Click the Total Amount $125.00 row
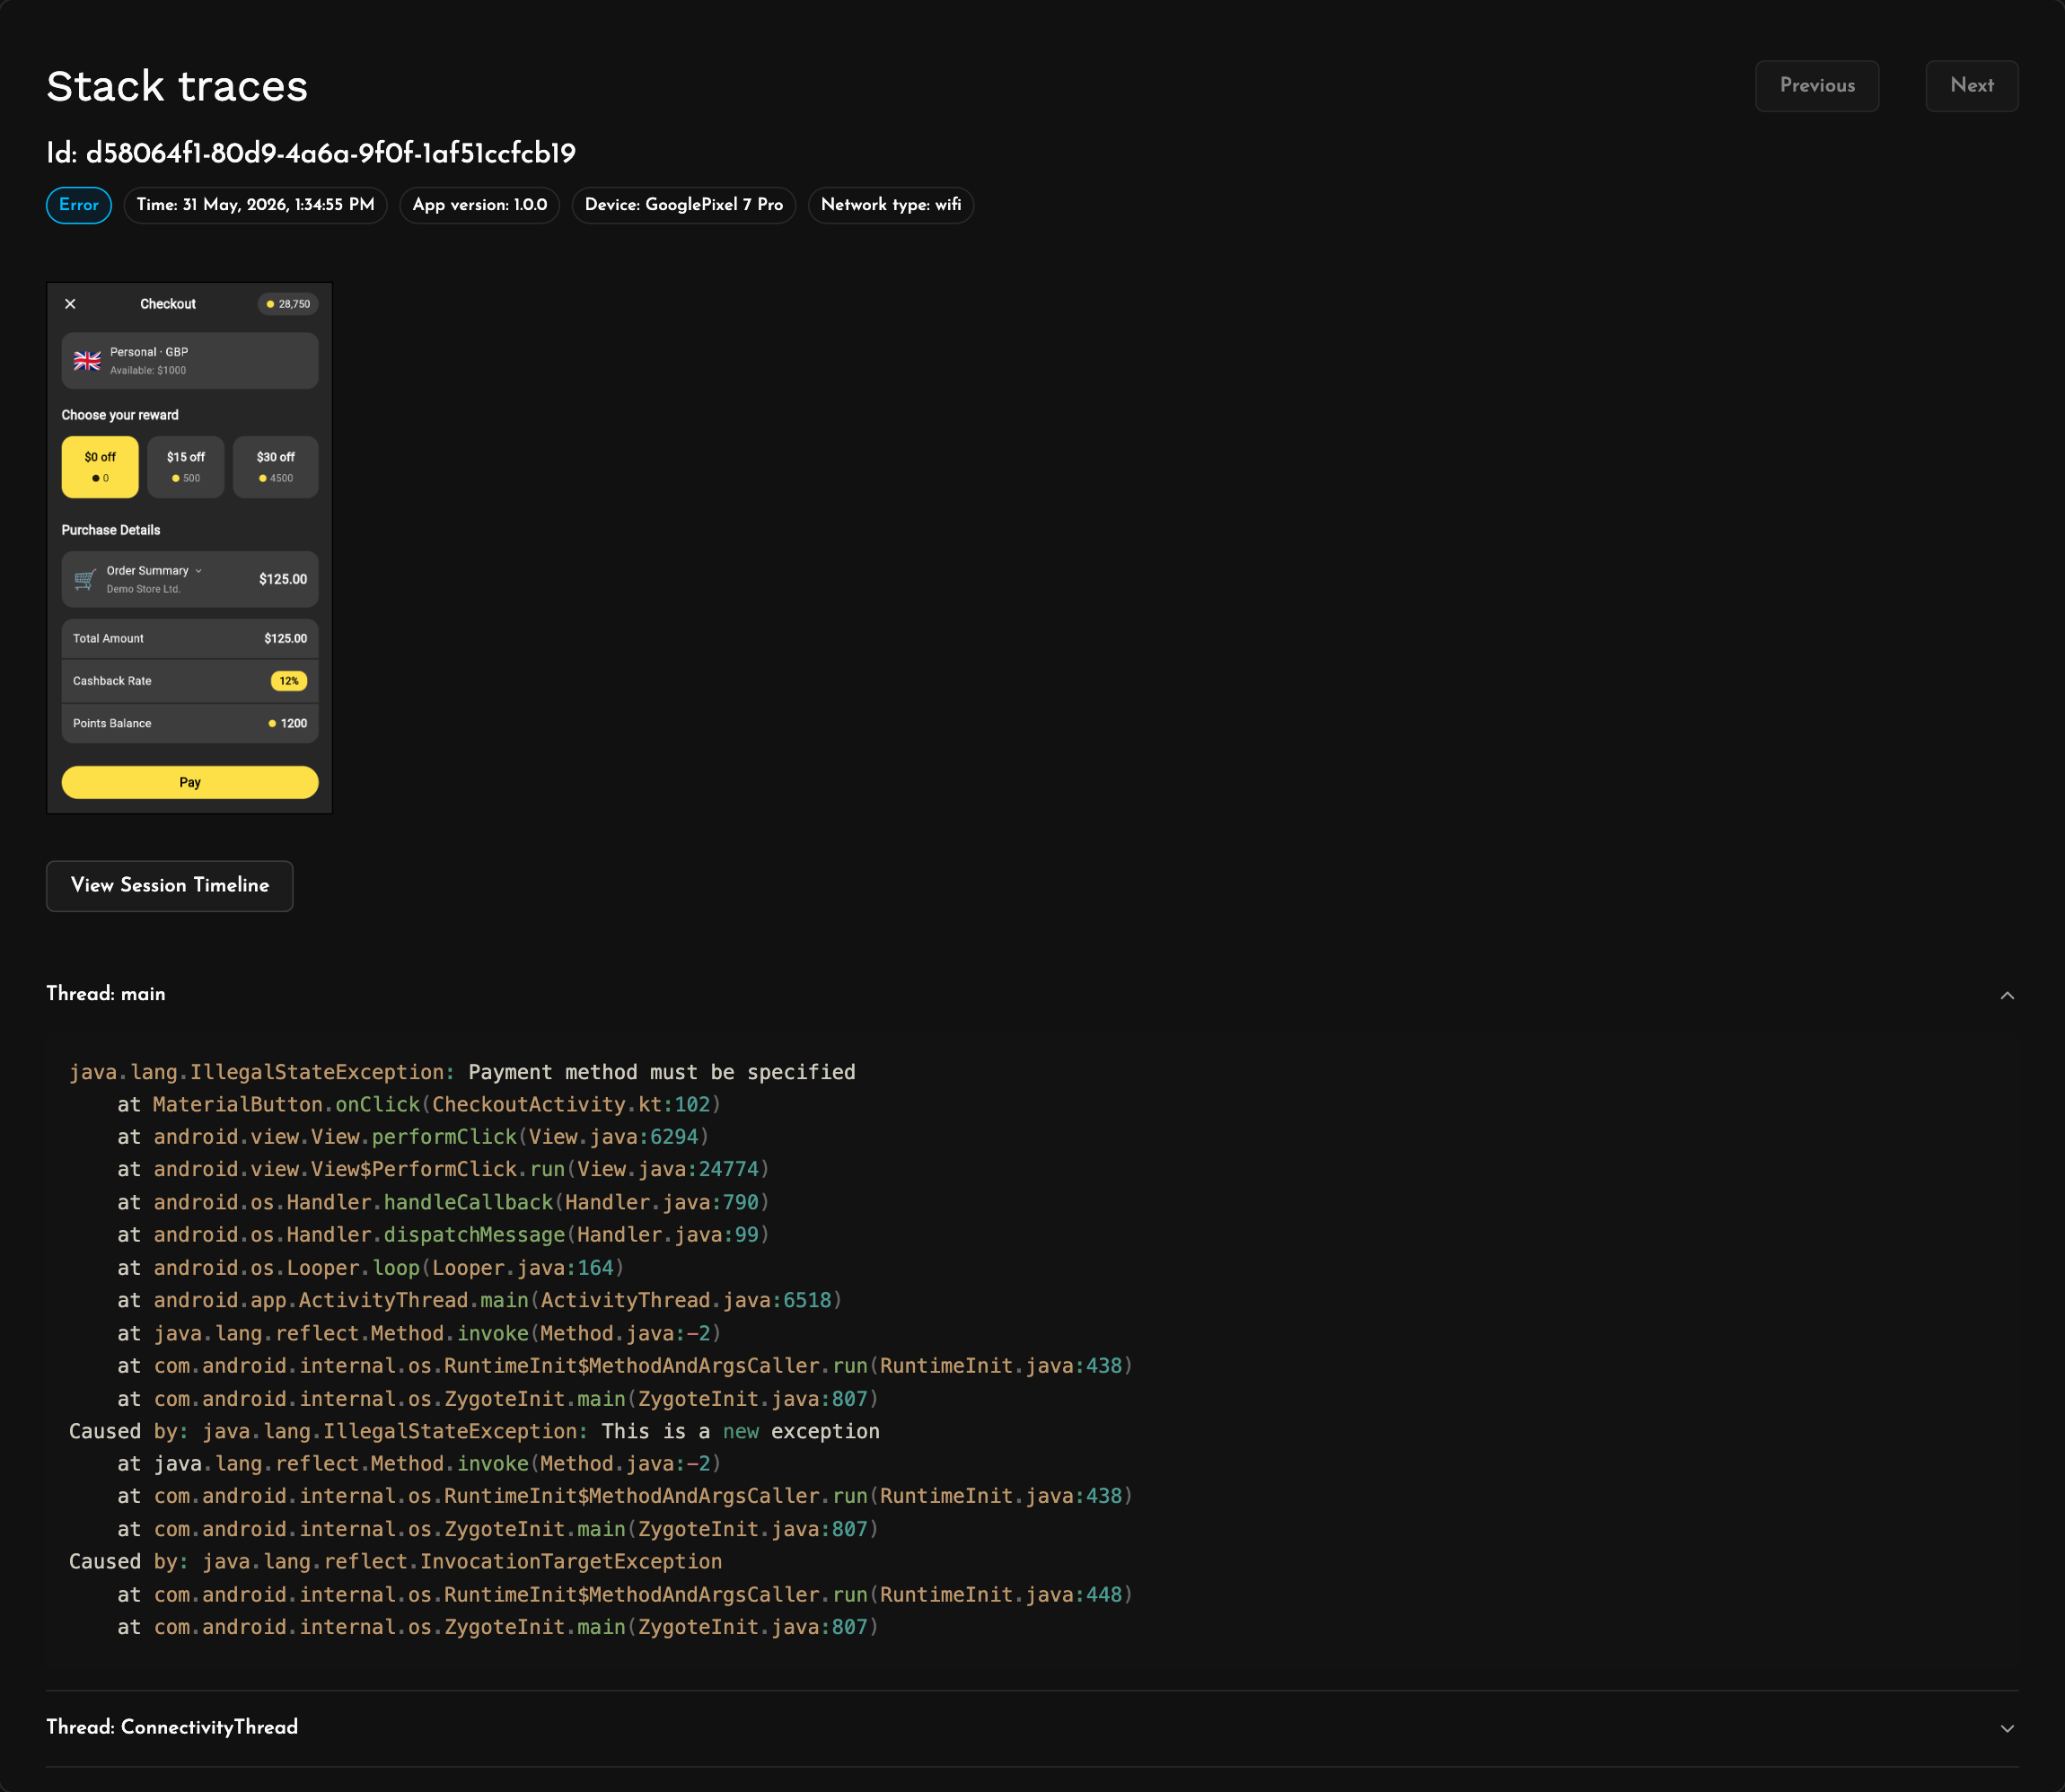This screenshot has width=2065, height=1792. point(190,639)
